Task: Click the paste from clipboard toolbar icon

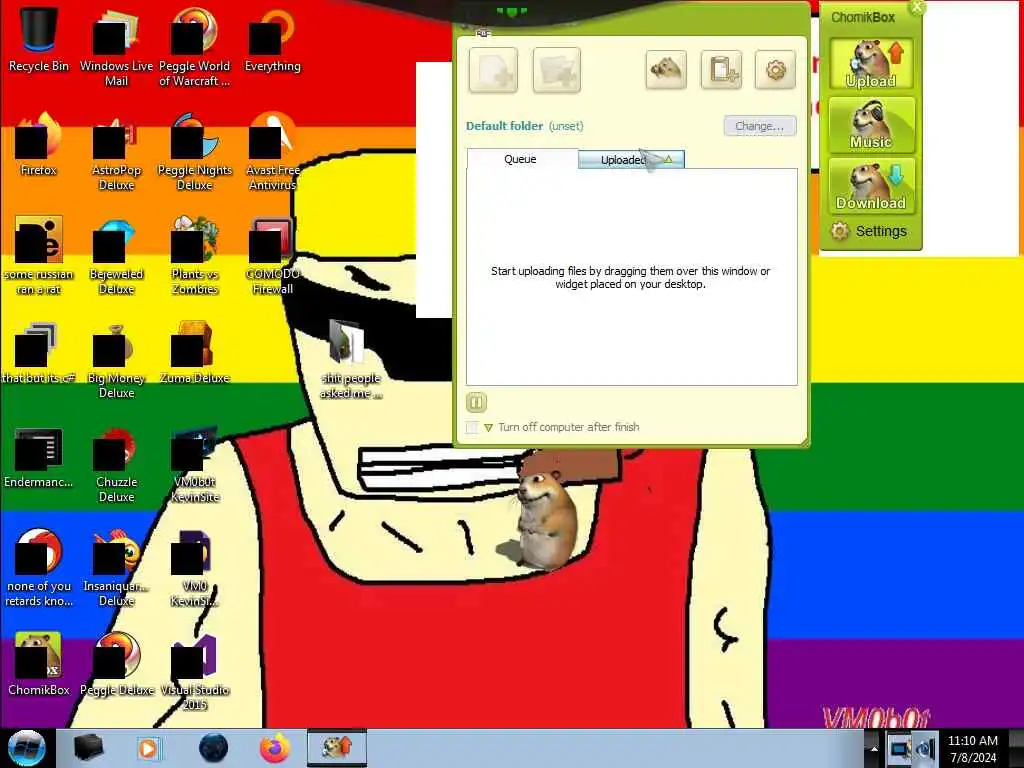Action: click(x=721, y=69)
